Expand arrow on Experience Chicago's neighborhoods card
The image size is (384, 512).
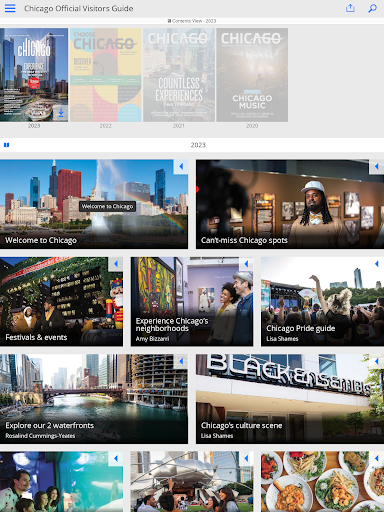point(246,264)
